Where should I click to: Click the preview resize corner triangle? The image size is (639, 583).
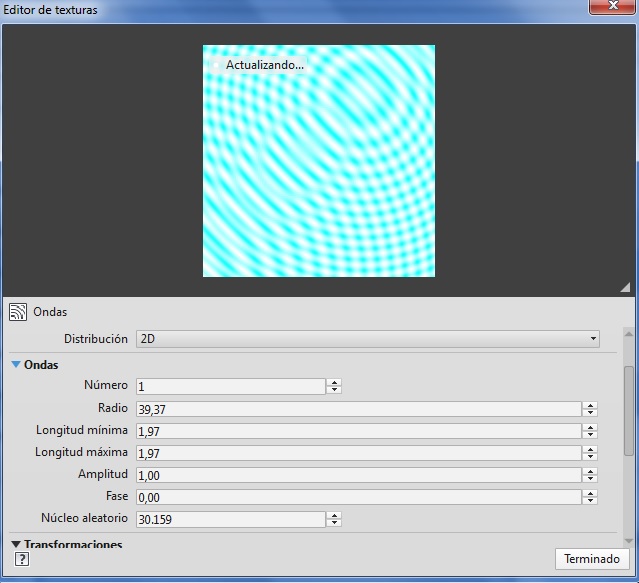tap(624, 288)
